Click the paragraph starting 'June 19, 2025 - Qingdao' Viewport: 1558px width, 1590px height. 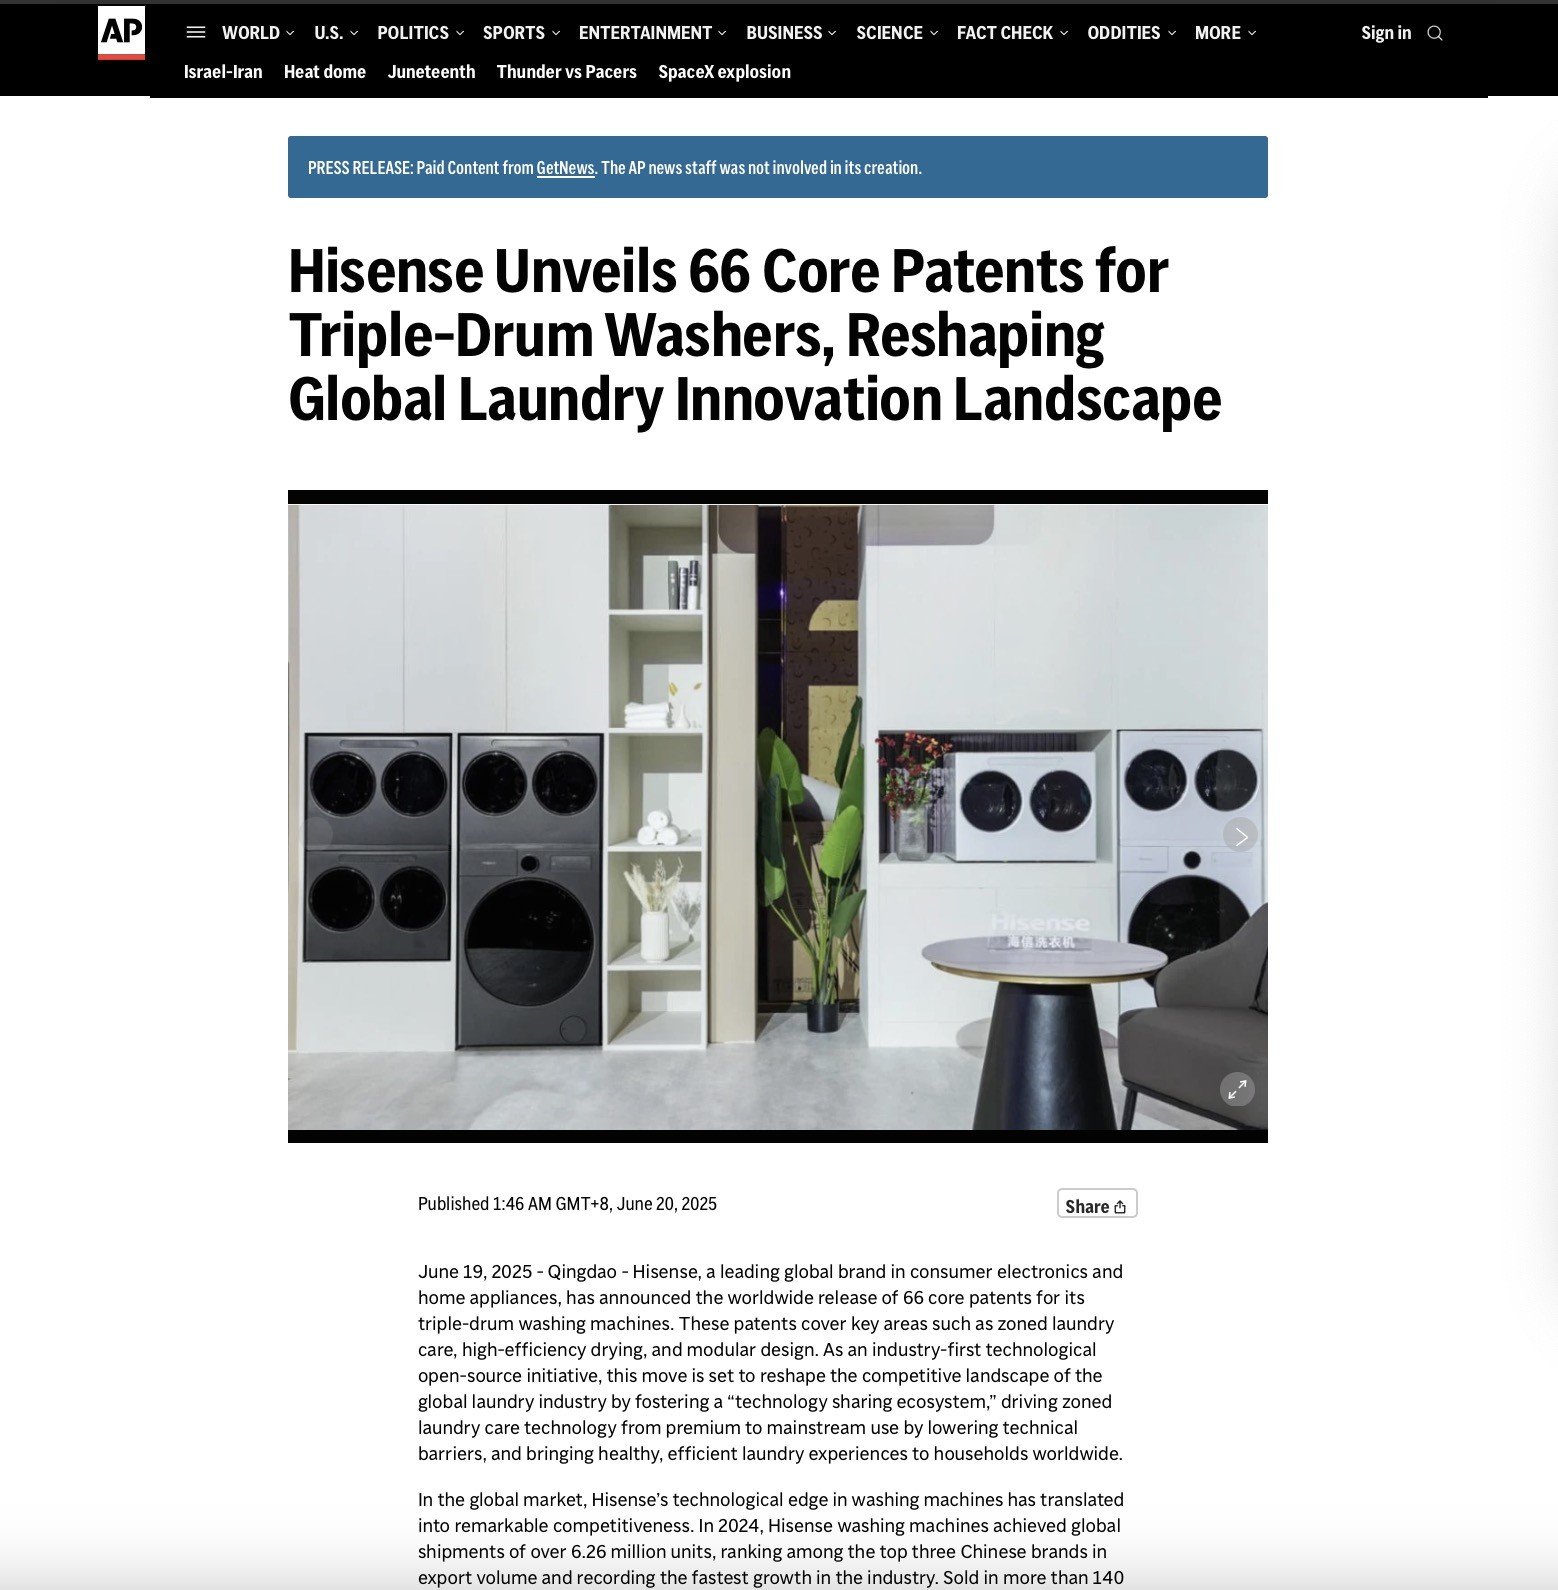click(771, 1362)
